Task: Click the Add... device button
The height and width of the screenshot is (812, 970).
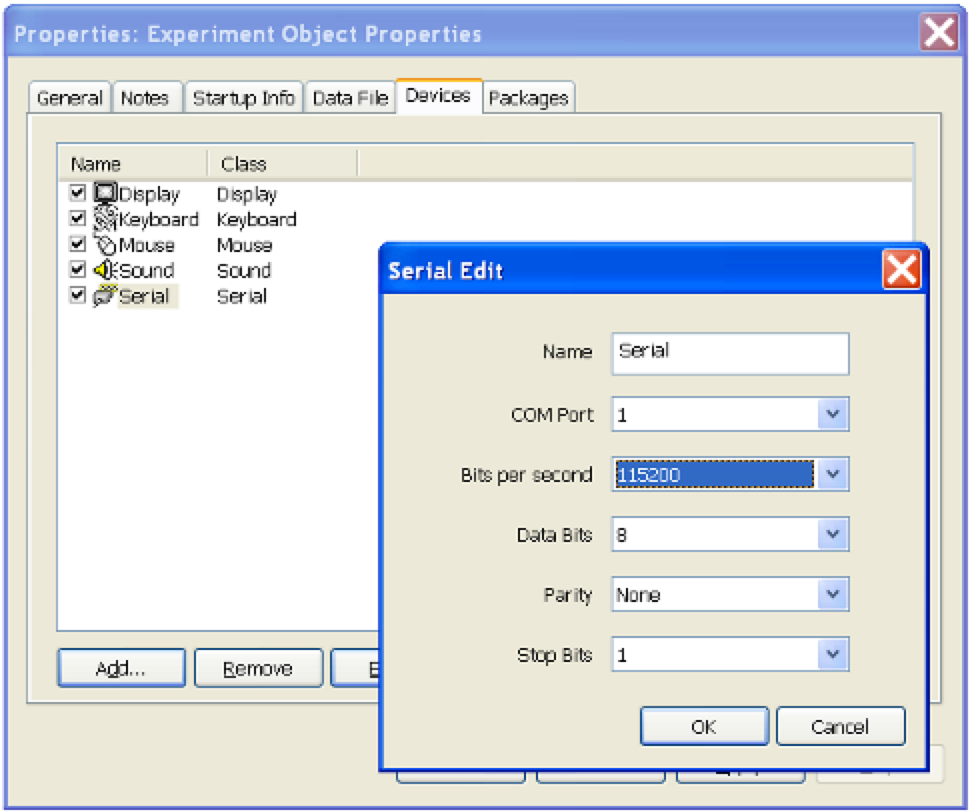Action: [121, 669]
